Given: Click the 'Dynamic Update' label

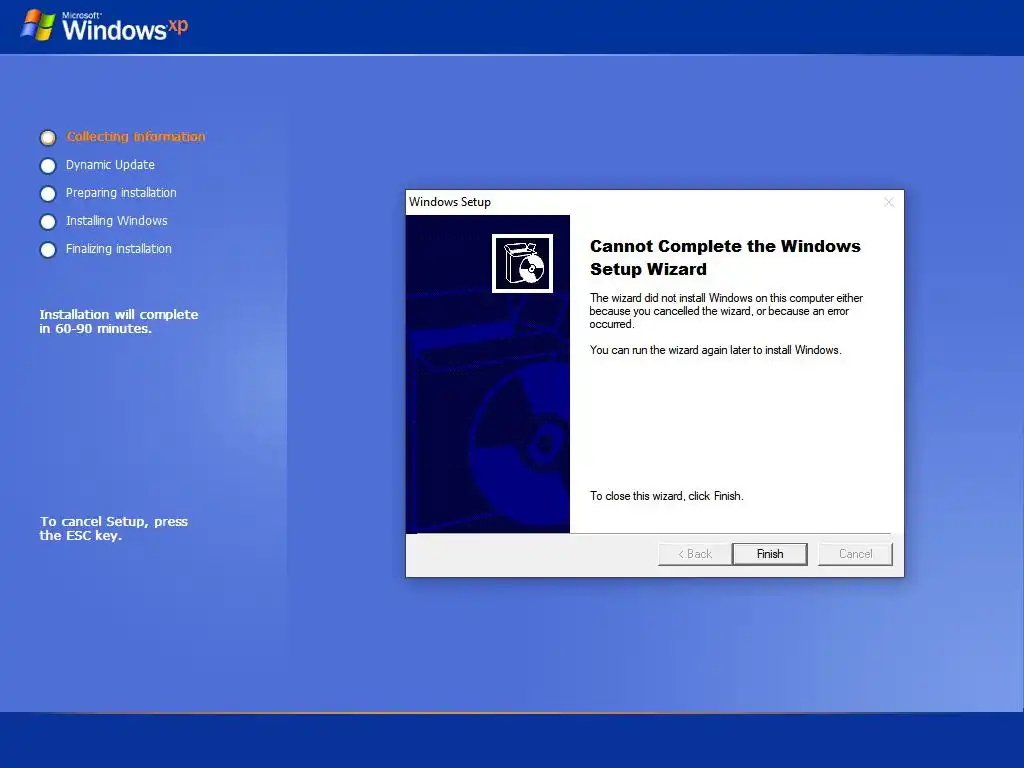Looking at the screenshot, I should (x=110, y=165).
